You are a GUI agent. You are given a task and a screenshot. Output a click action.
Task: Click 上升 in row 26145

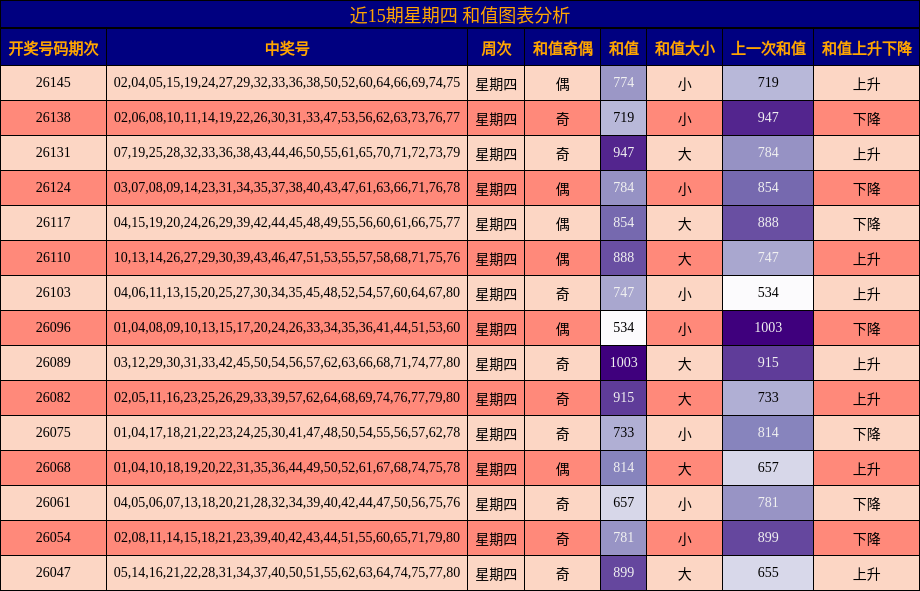pyautogui.click(x=867, y=84)
